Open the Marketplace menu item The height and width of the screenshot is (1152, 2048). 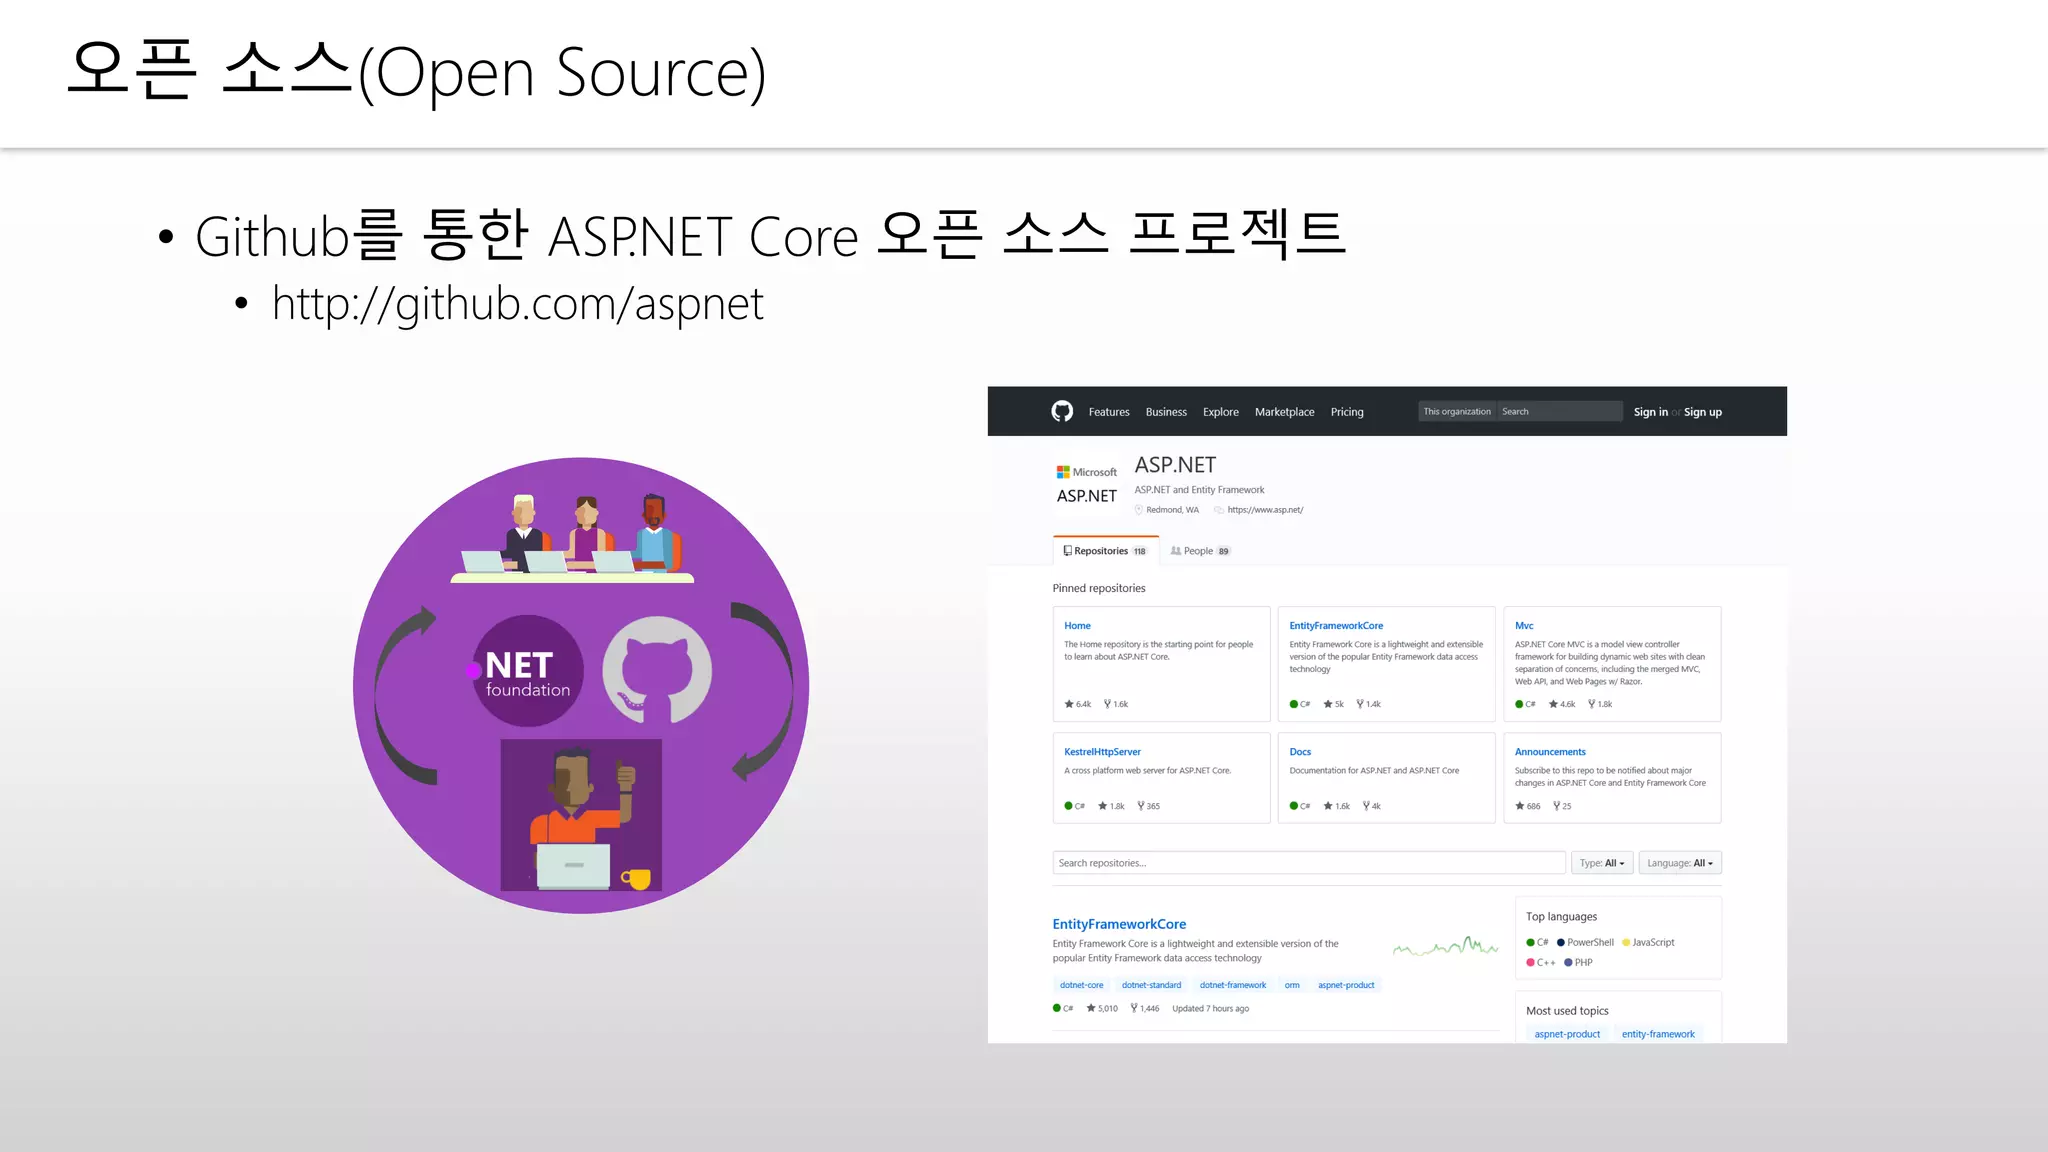[1285, 412]
